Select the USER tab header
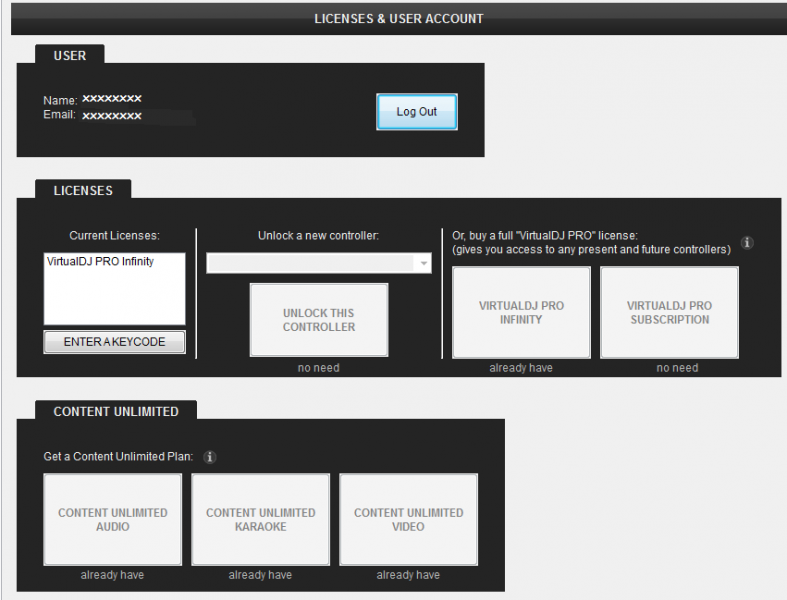787x600 pixels. click(x=70, y=55)
